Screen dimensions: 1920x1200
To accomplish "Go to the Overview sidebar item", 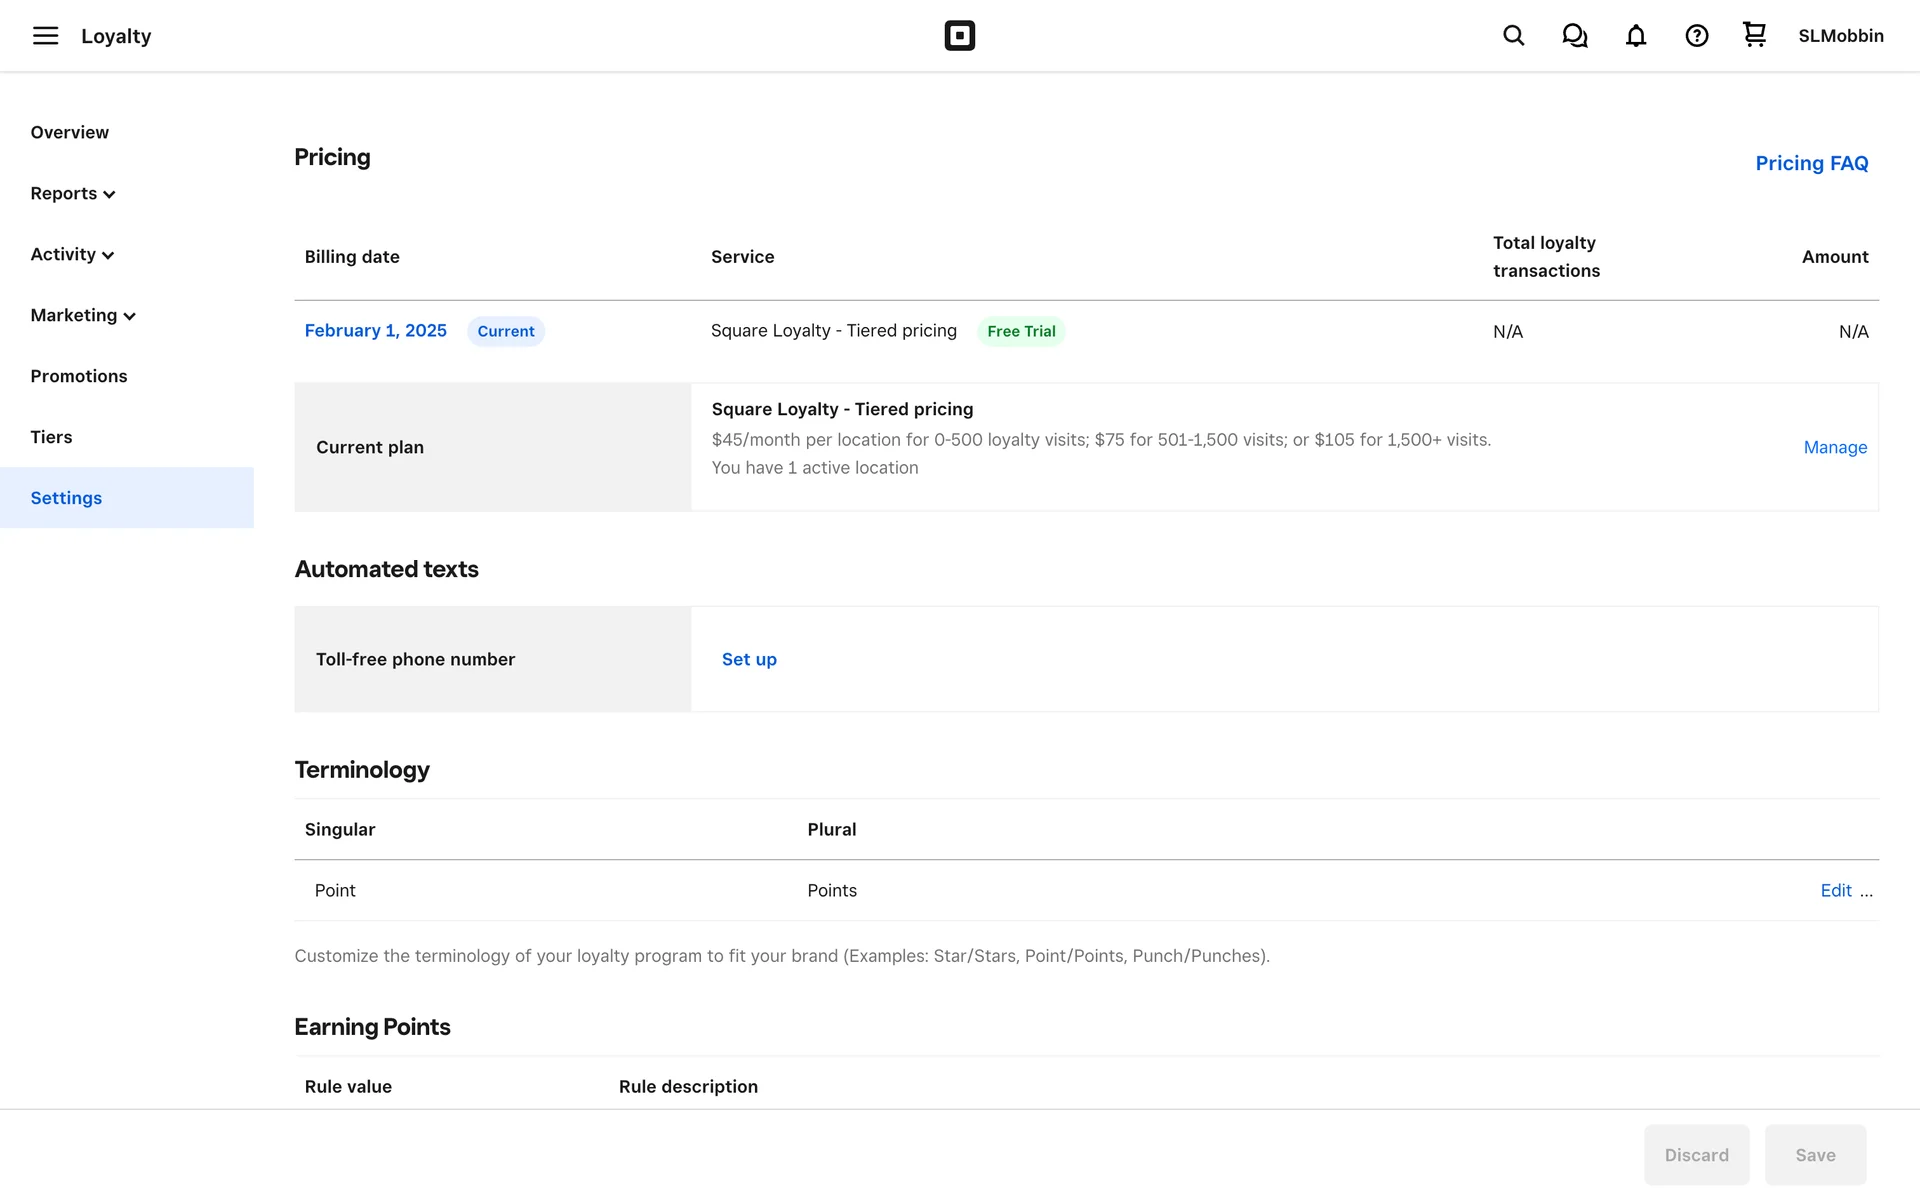I will 69,133.
